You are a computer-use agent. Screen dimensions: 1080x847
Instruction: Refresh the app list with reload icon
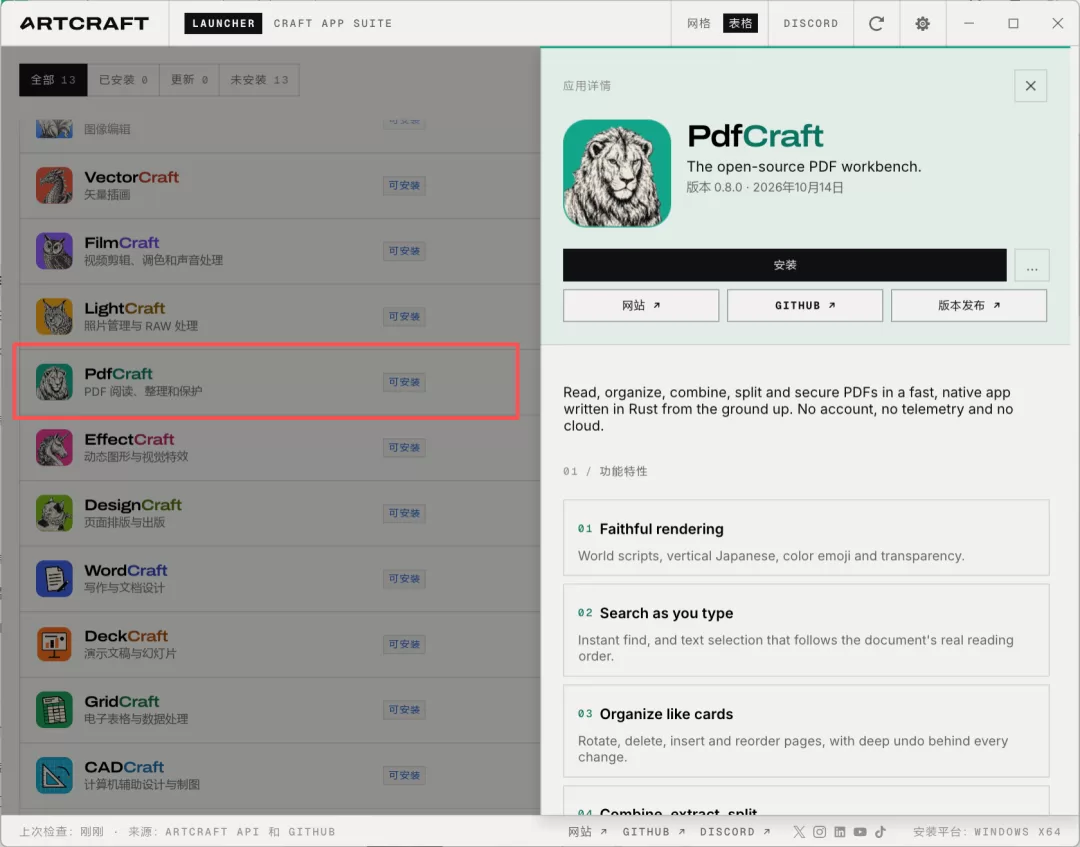[x=876, y=23]
